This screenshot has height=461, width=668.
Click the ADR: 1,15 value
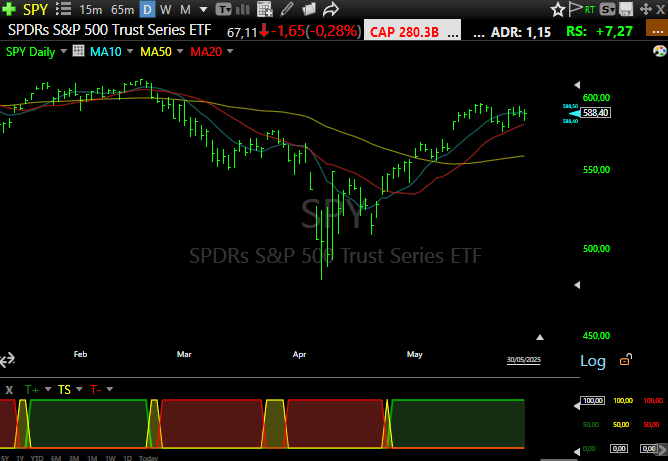tap(521, 32)
